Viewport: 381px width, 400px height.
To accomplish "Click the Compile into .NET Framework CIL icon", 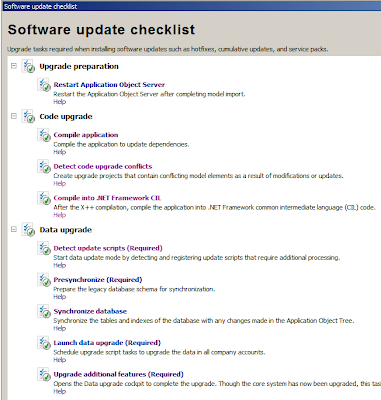I will tap(44, 198).
